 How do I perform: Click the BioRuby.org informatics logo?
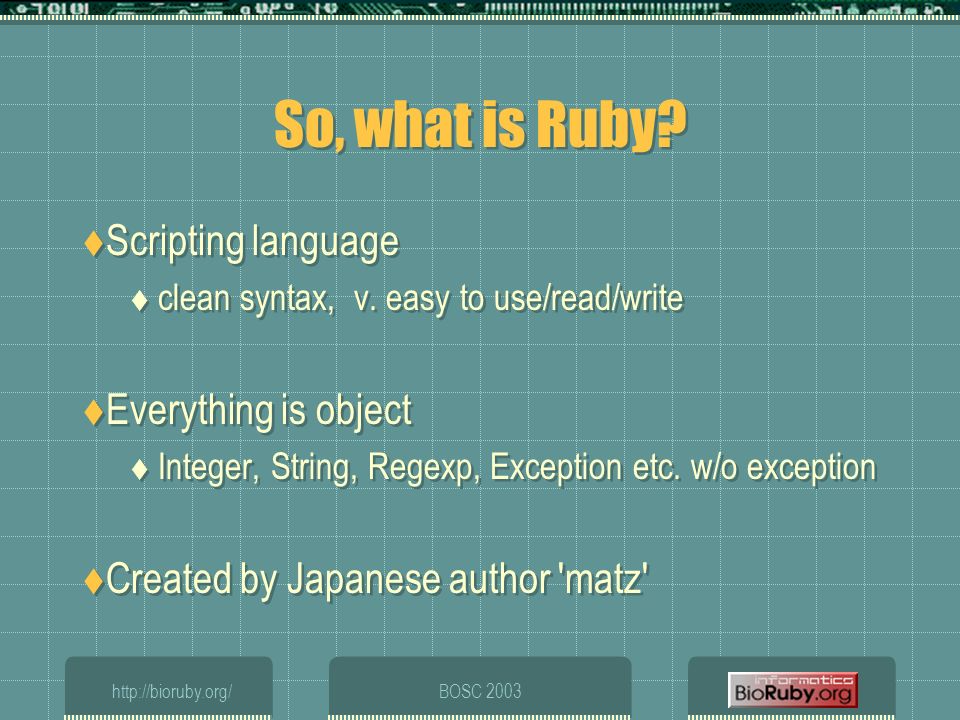coord(793,690)
